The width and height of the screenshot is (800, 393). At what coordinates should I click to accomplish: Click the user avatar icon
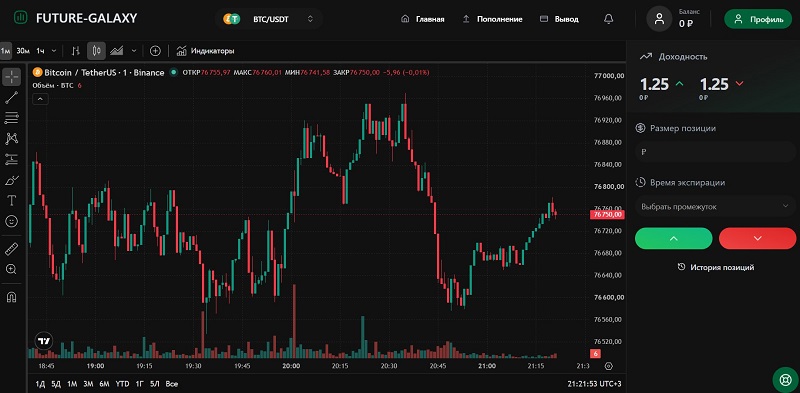(659, 19)
